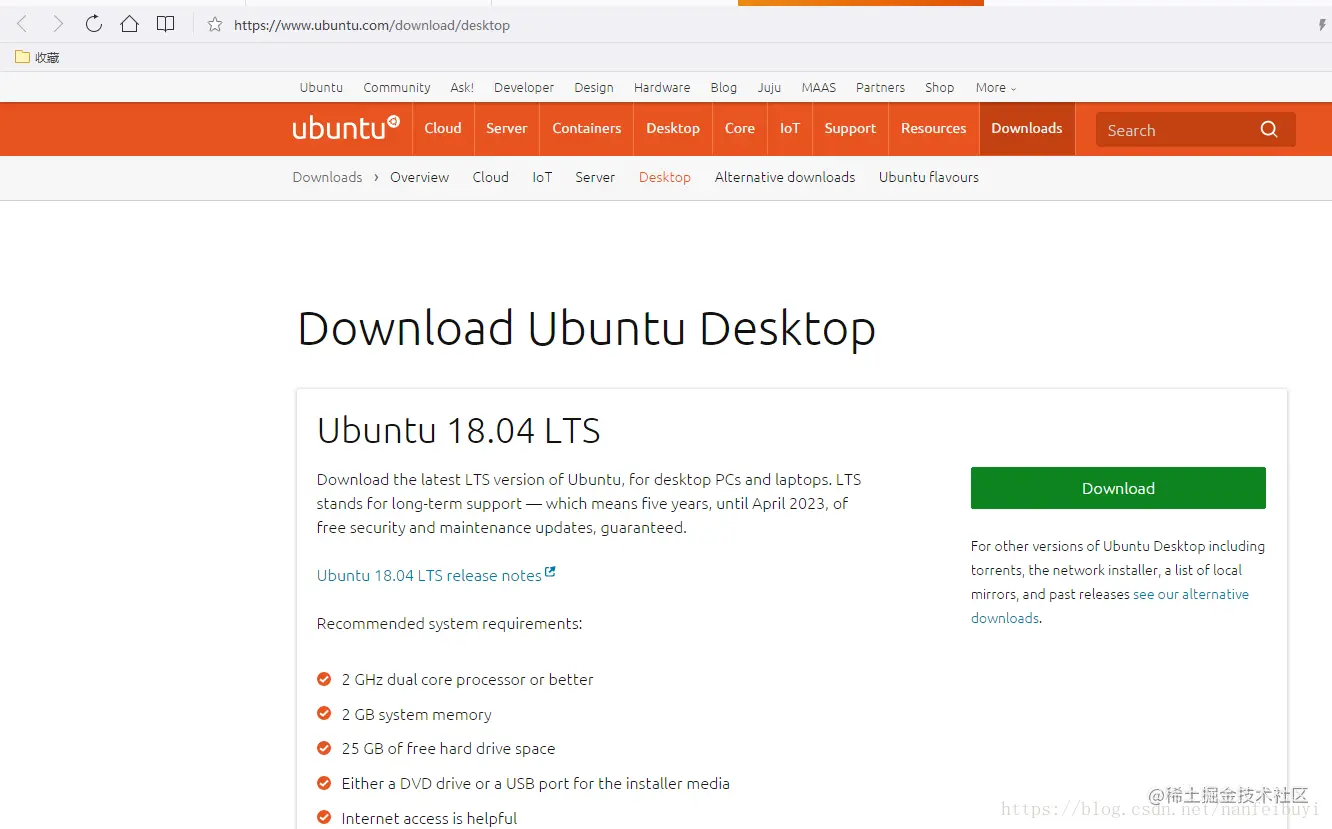The height and width of the screenshot is (829, 1332).
Task: Open the Shop link in the top bar
Action: pos(939,87)
